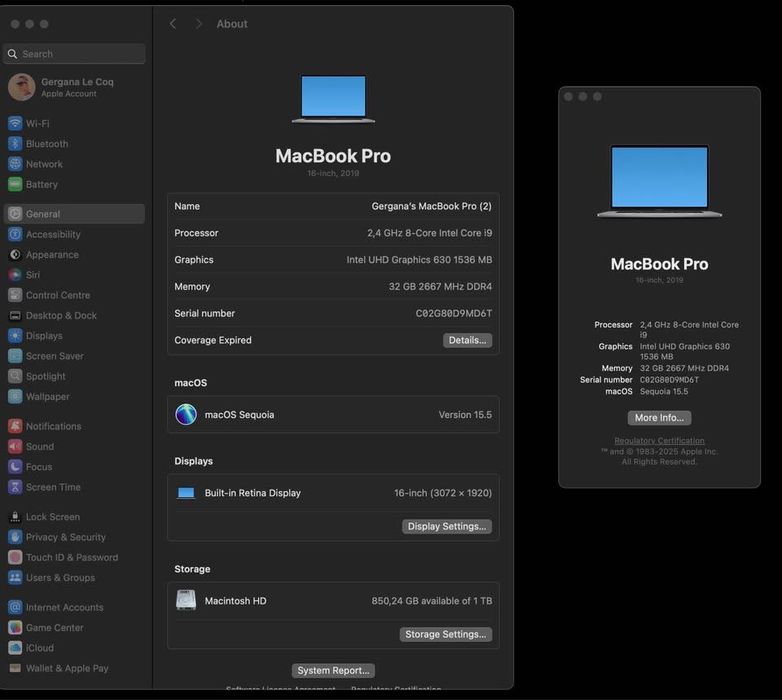Open Bluetooth icon in sidebar

[x=15, y=144]
